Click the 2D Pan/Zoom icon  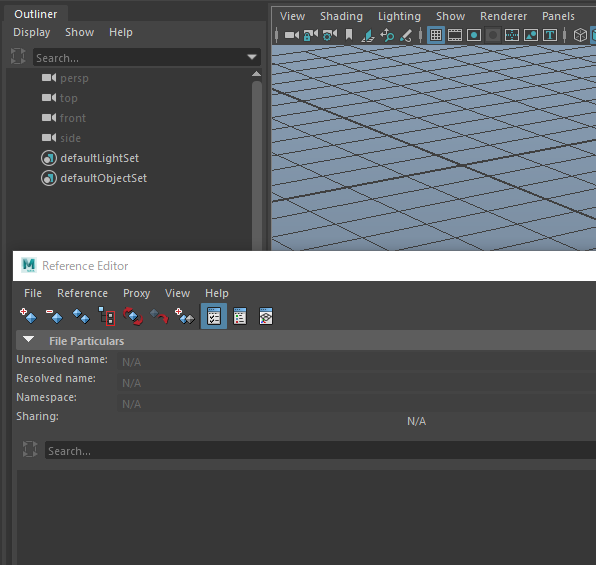(x=387, y=35)
